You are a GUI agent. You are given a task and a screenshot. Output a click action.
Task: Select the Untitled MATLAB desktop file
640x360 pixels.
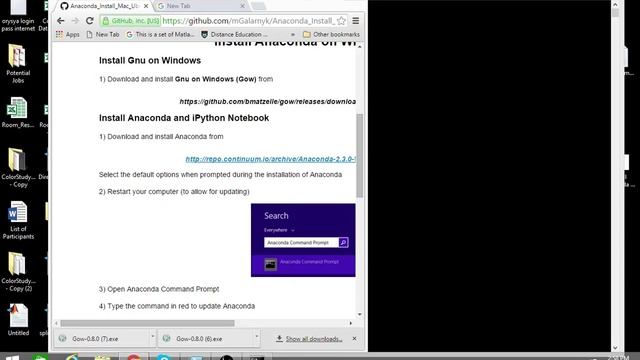tap(18, 320)
